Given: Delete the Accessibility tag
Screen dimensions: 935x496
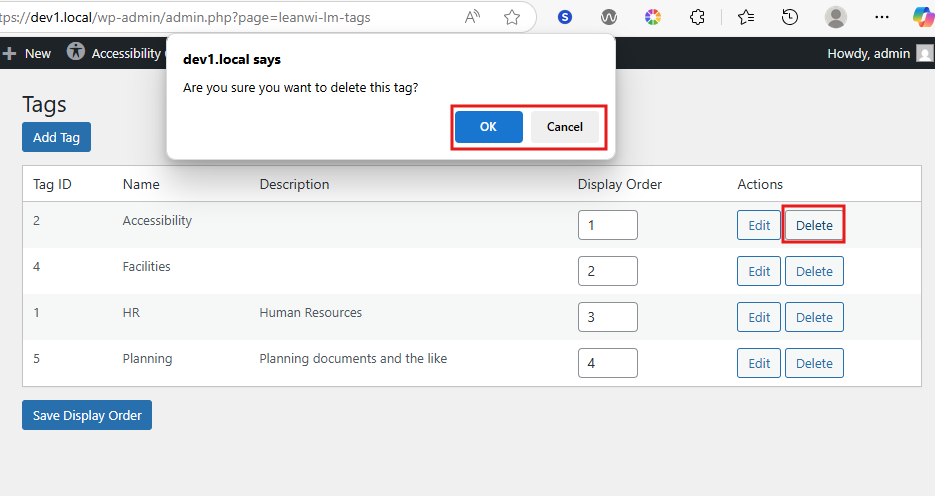Looking at the screenshot, I should (814, 225).
